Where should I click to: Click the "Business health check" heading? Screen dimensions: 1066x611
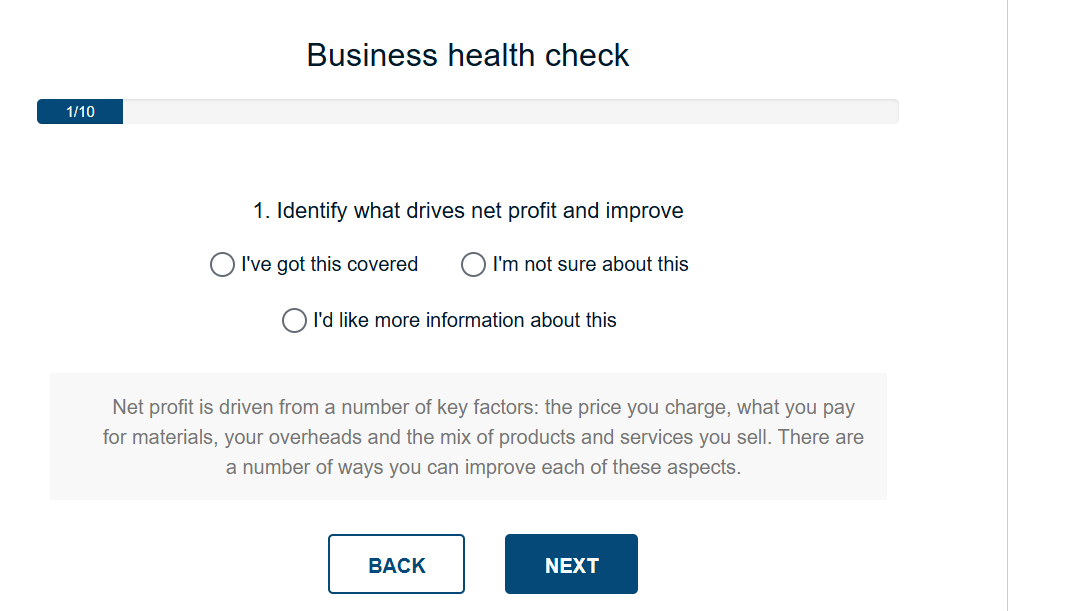pyautogui.click(x=468, y=55)
